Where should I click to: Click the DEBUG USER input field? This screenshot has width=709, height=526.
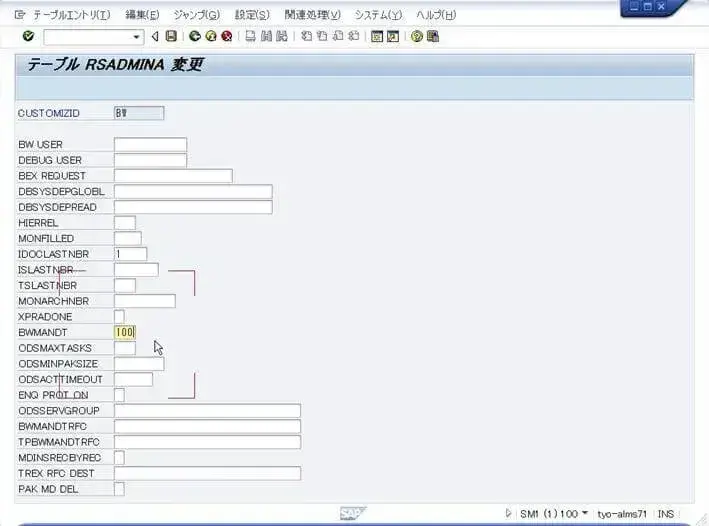(x=151, y=160)
